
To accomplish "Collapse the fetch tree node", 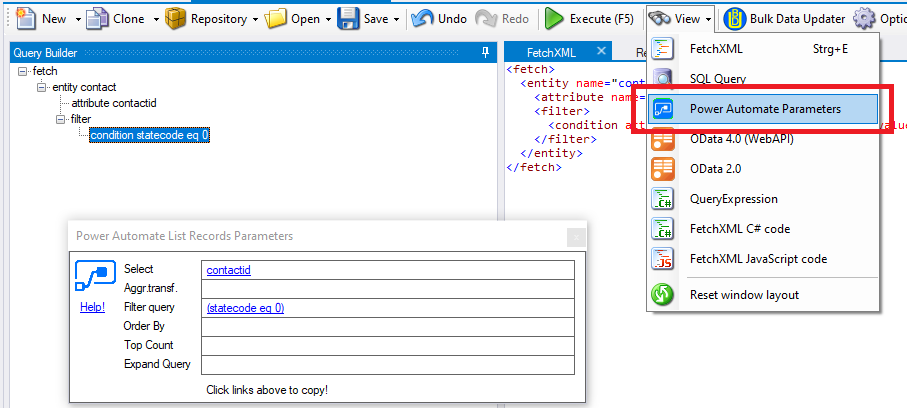I will coord(23,71).
